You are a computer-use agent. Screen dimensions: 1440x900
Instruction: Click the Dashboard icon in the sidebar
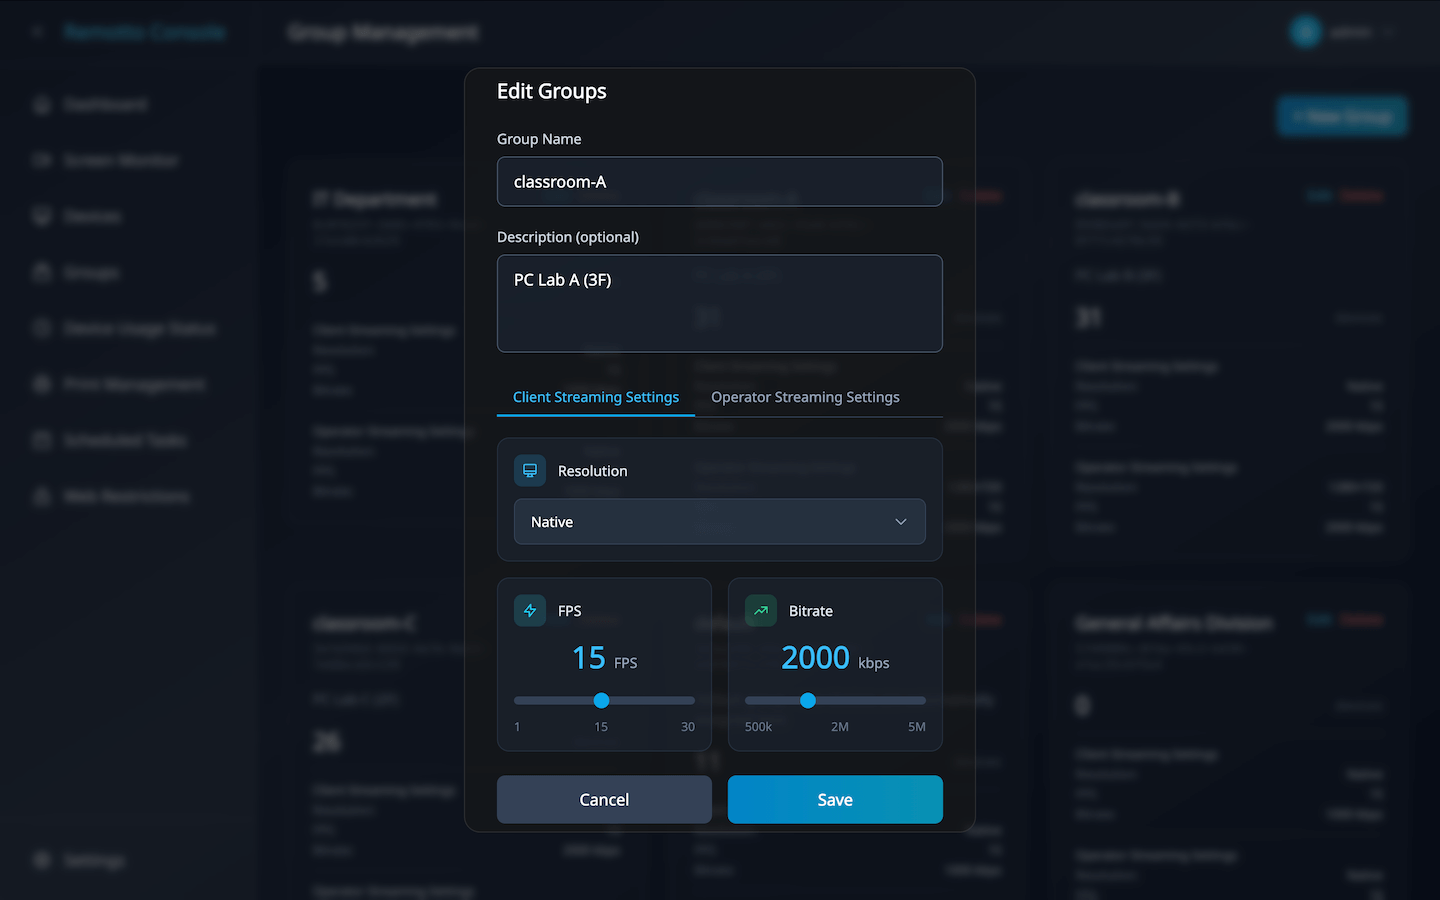42,105
